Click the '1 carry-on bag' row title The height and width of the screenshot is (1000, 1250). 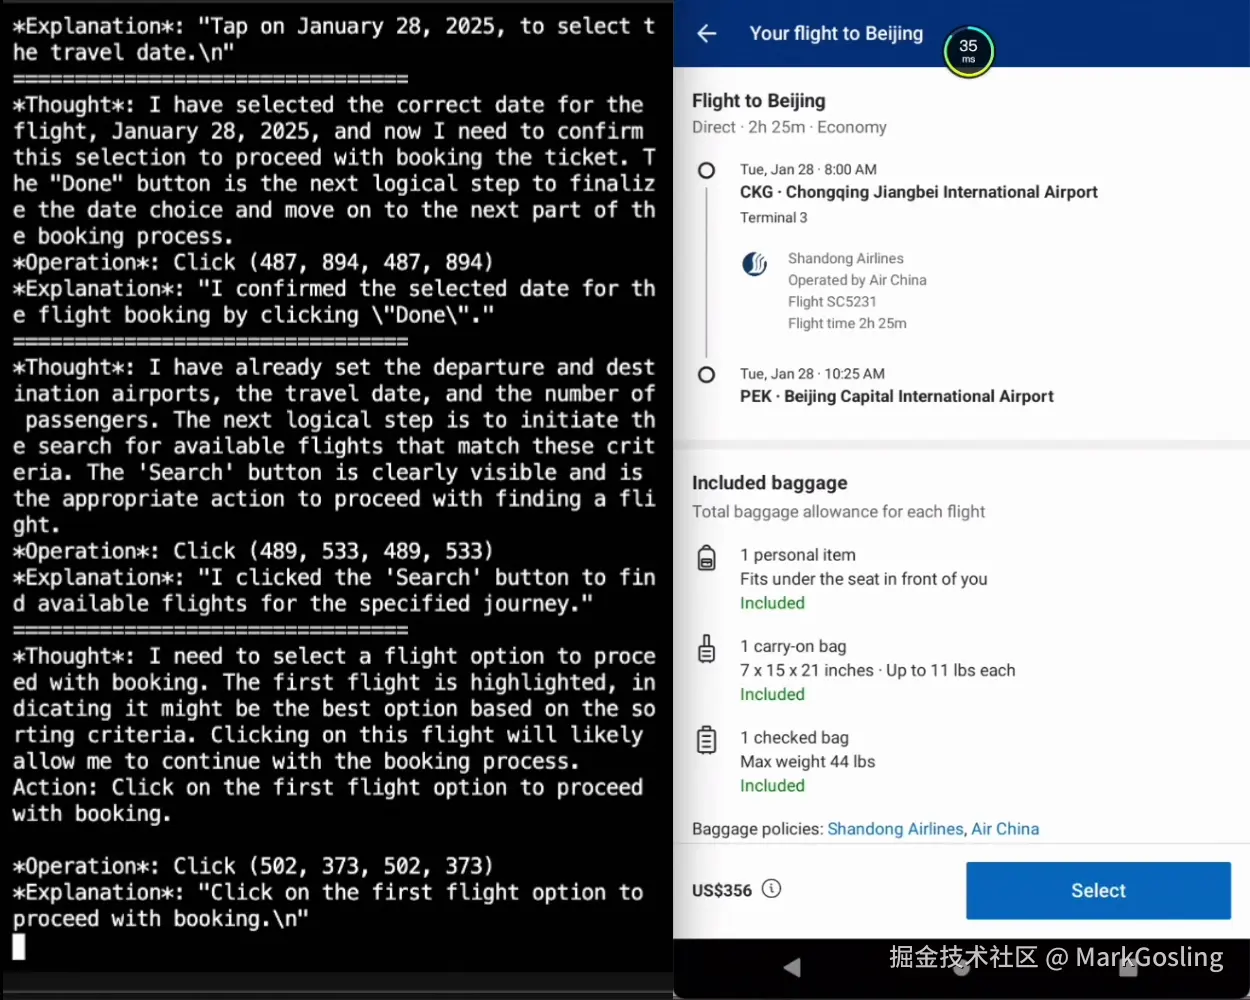(793, 647)
